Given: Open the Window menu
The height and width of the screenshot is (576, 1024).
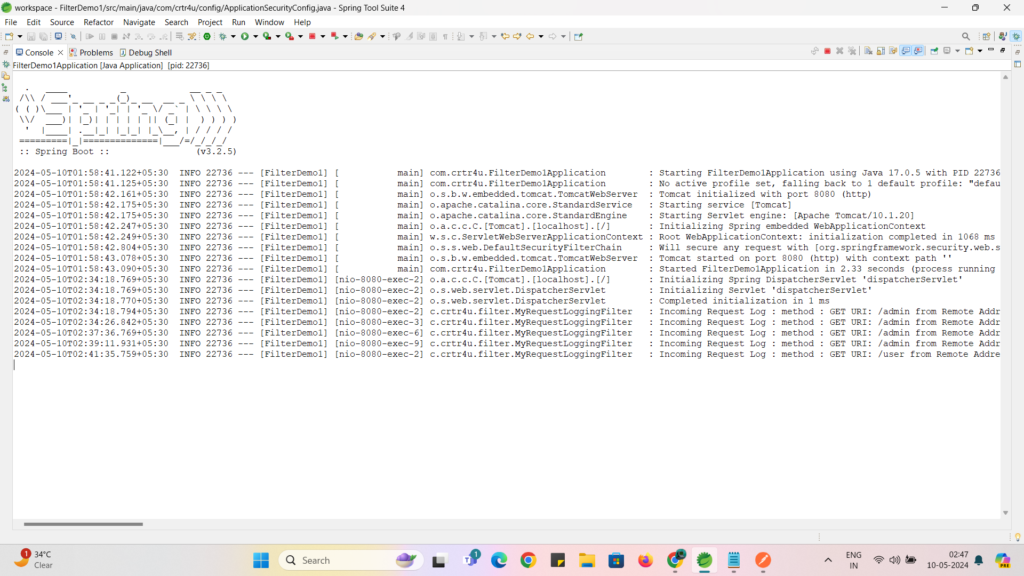Looking at the screenshot, I should tap(269, 22).
